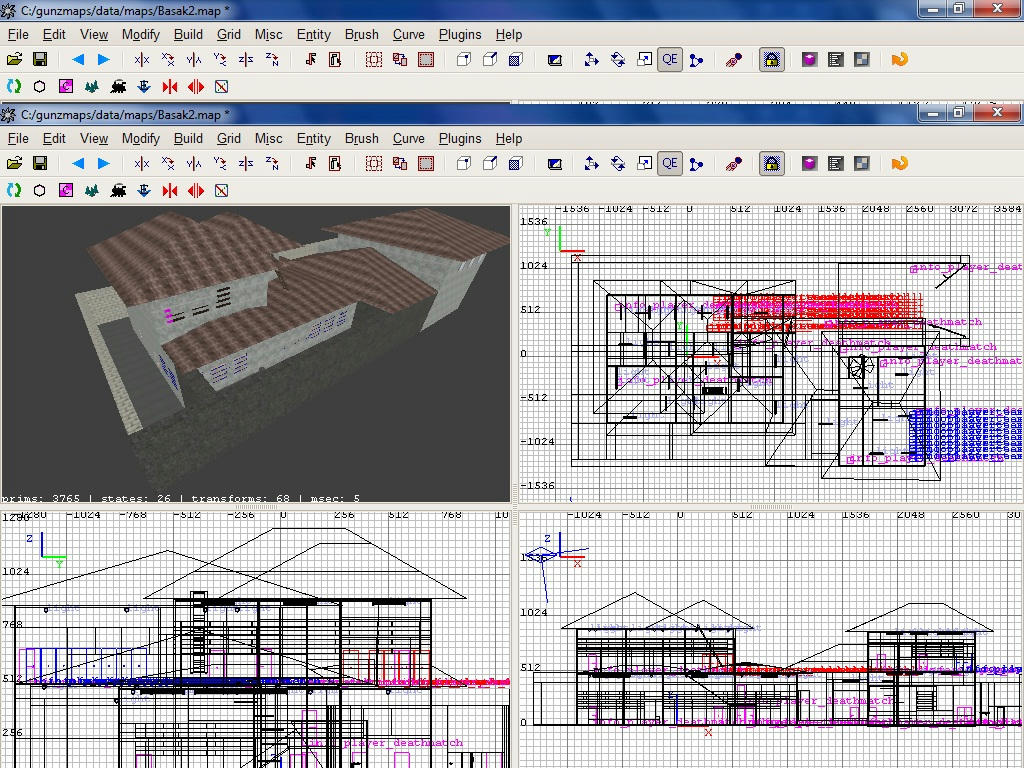The width and height of the screenshot is (1024, 768).
Task: Toggle the QE resize tool in lower window
Action: tap(669, 163)
